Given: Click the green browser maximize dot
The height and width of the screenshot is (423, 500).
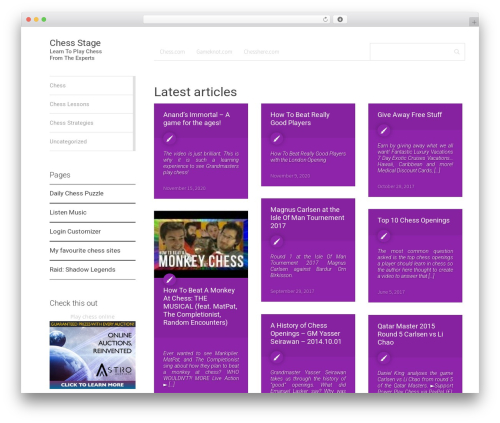Looking at the screenshot, I should click(44, 19).
